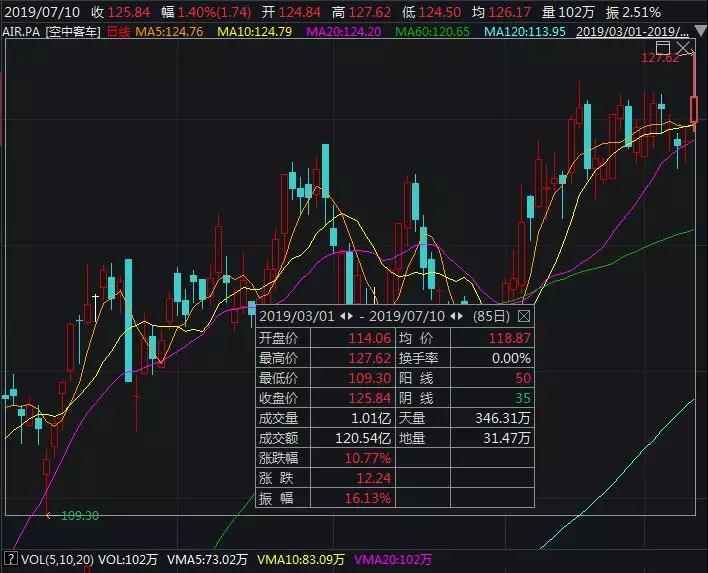Click the chart panel maximize window icon
Viewport: 708px width, 573px height.
[663, 48]
